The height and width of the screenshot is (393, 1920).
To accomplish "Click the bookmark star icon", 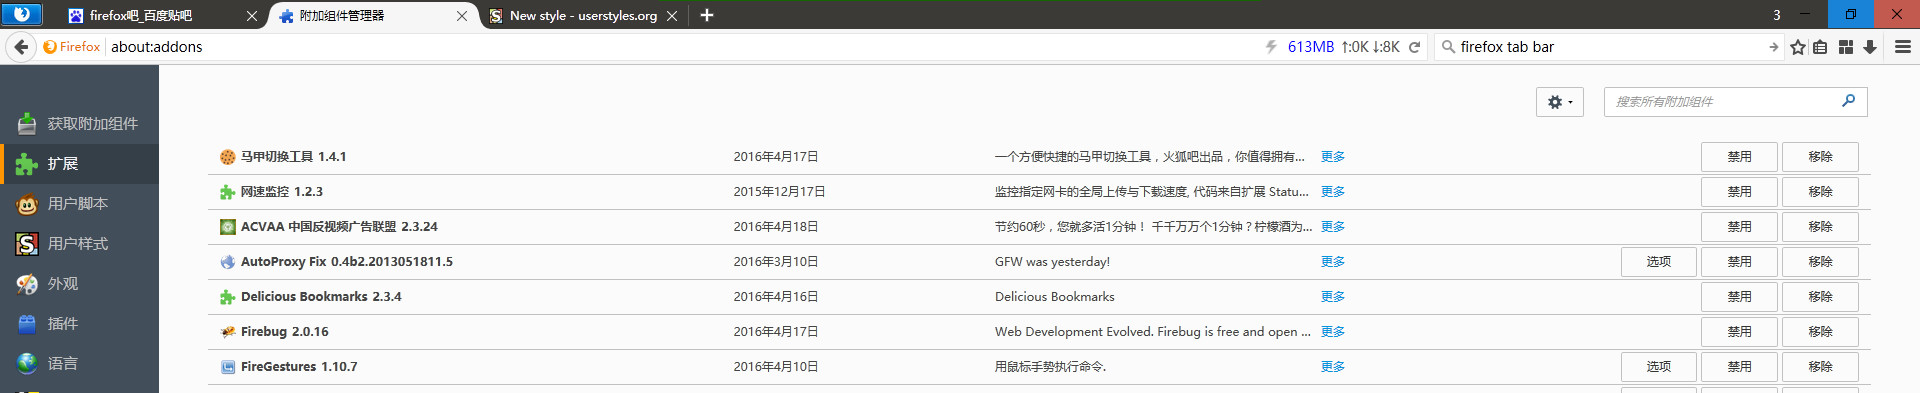I will tap(1798, 47).
